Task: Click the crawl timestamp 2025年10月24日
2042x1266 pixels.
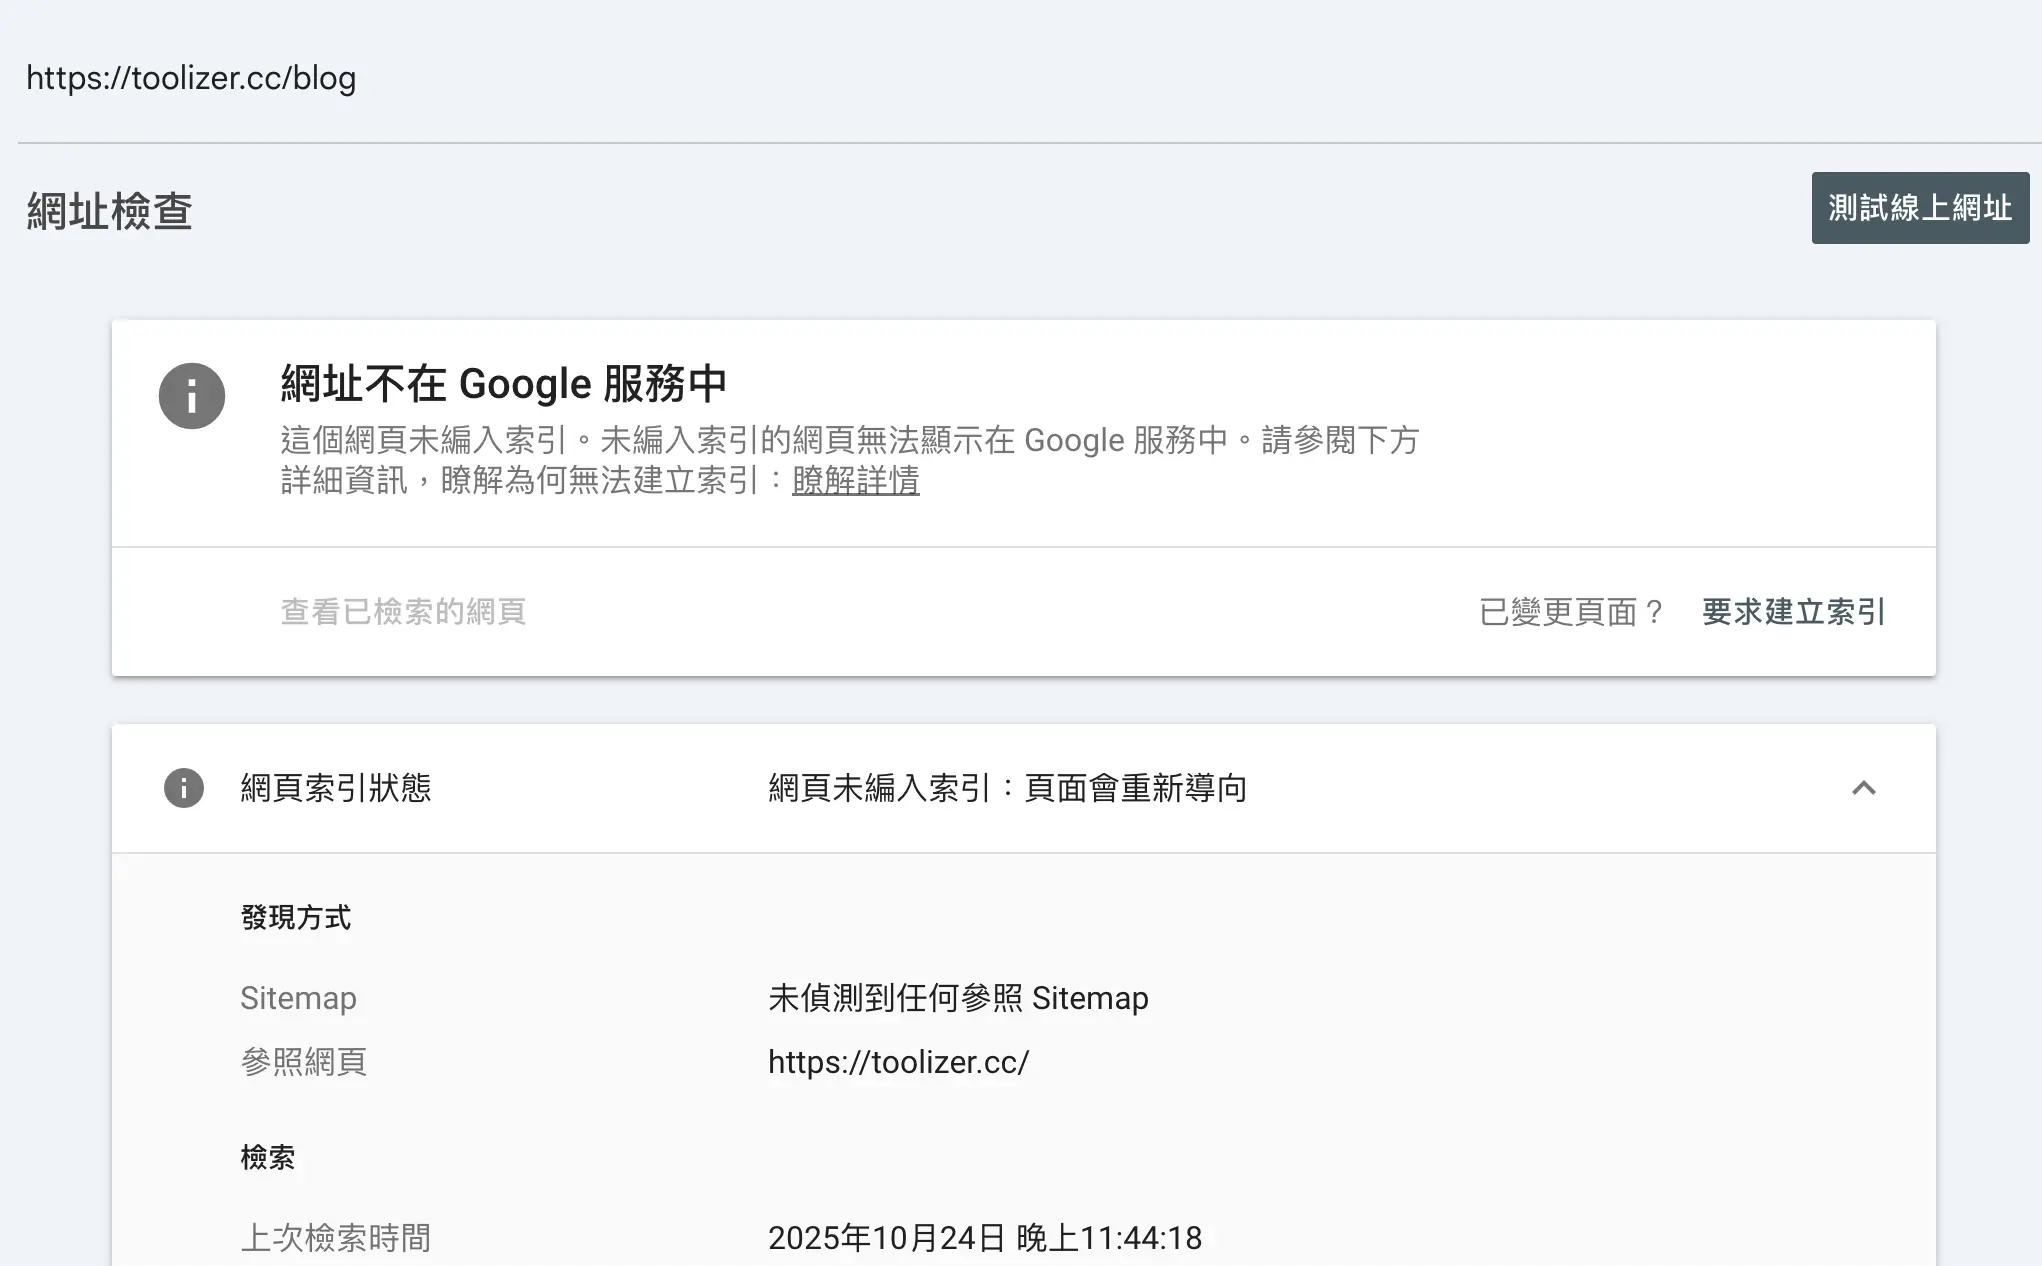Action: pos(984,1237)
